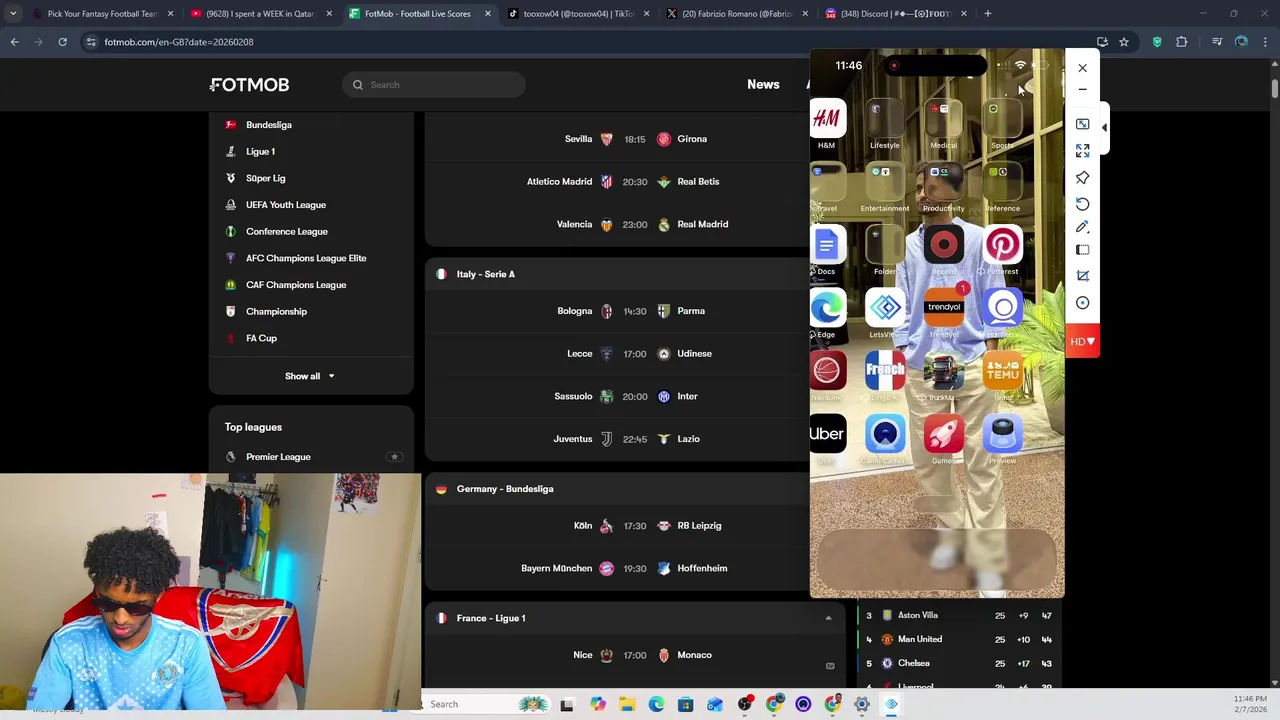Viewport: 1280px width, 720px height.
Task: Open Chrome tab search dropdown
Action: 13,14
